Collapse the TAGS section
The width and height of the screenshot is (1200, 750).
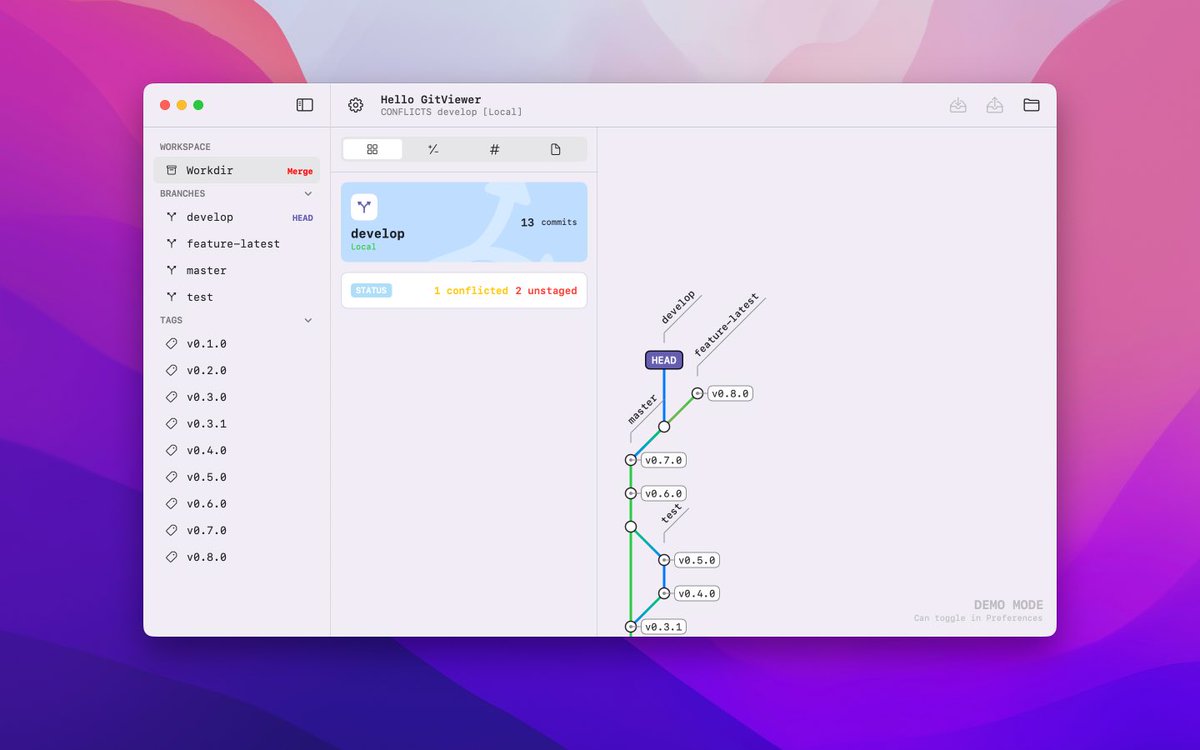coord(308,320)
